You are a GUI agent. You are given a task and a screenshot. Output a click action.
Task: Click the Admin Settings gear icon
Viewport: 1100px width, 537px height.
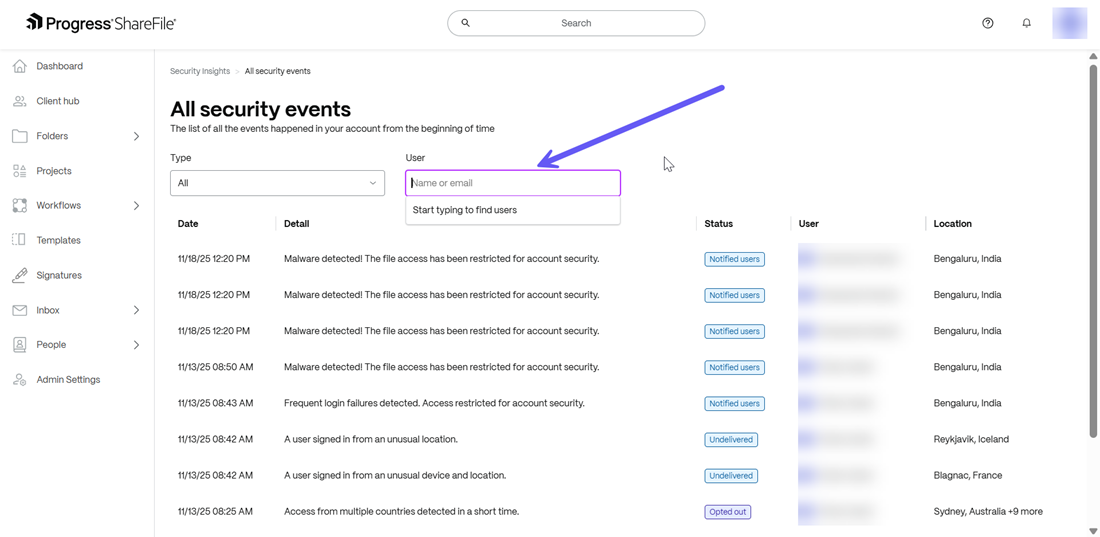pos(19,380)
